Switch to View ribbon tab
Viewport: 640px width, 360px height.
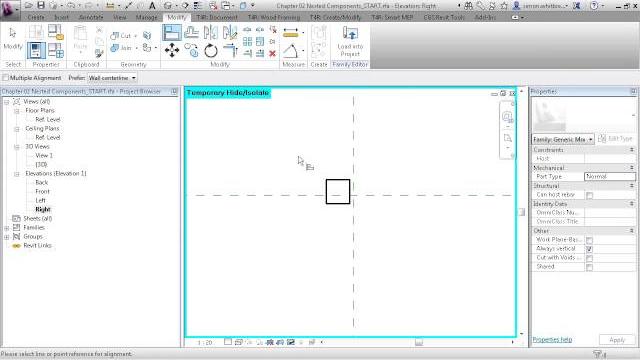point(120,18)
